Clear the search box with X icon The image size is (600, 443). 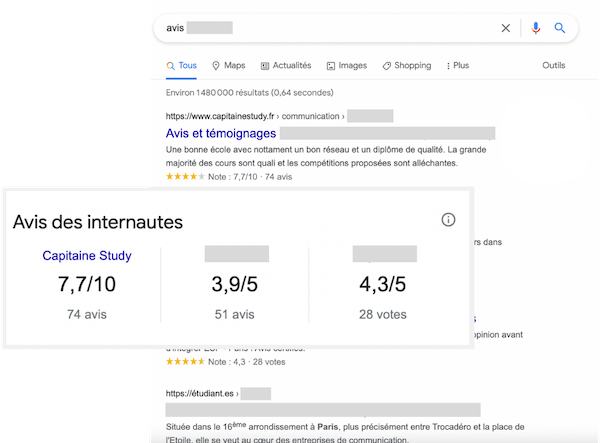(505, 28)
